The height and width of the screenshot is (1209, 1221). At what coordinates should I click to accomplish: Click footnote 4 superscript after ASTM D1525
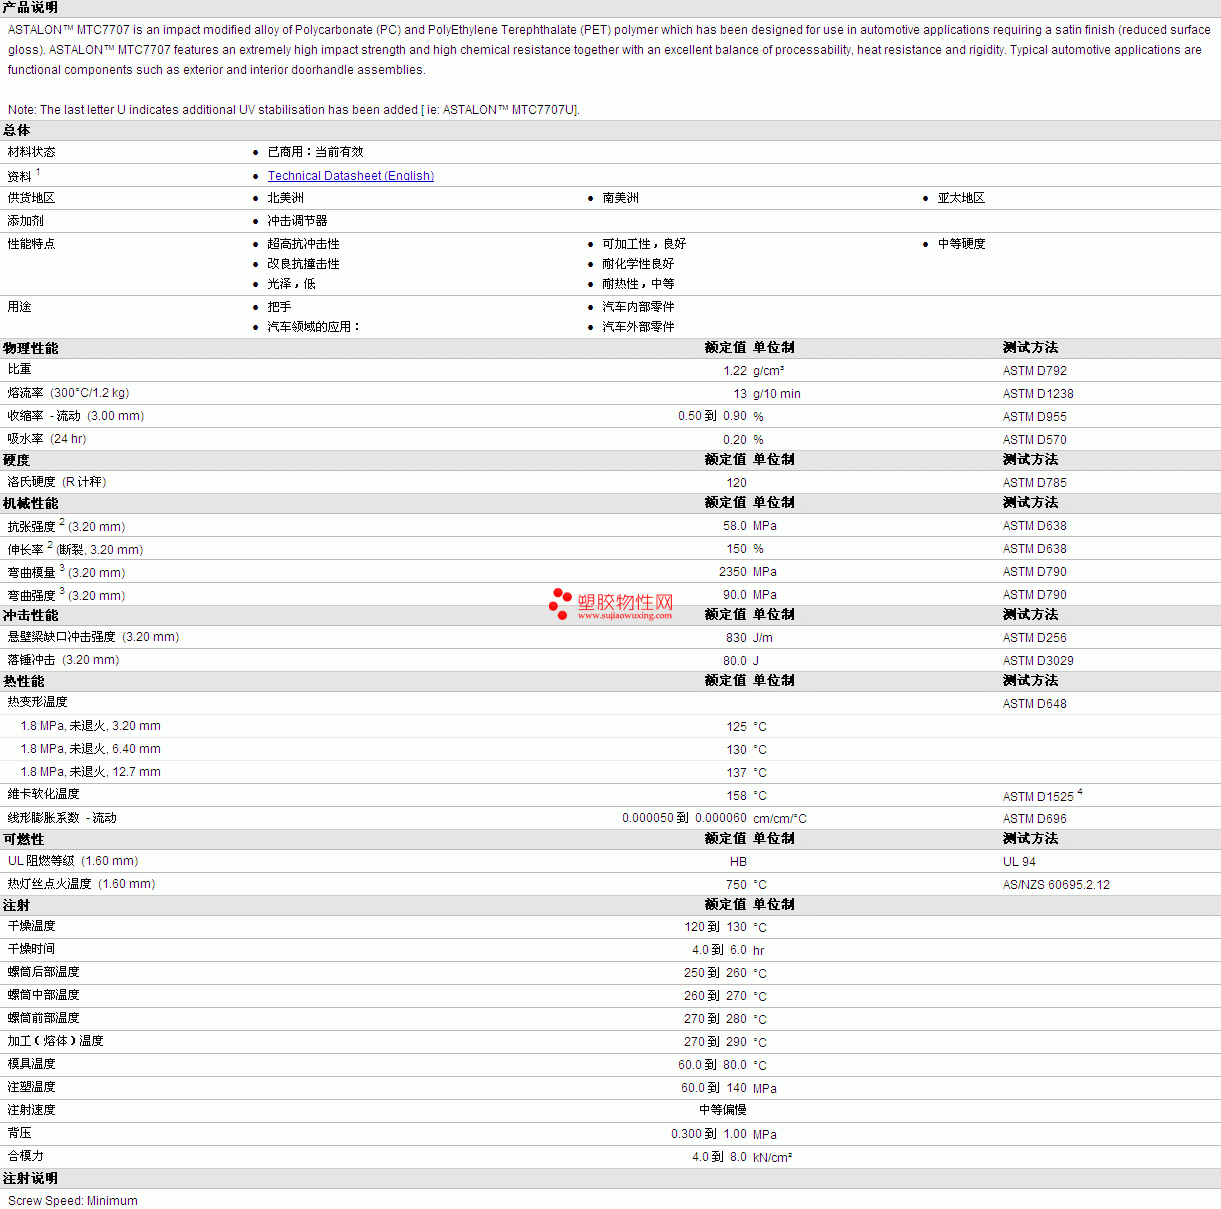pos(1080,793)
